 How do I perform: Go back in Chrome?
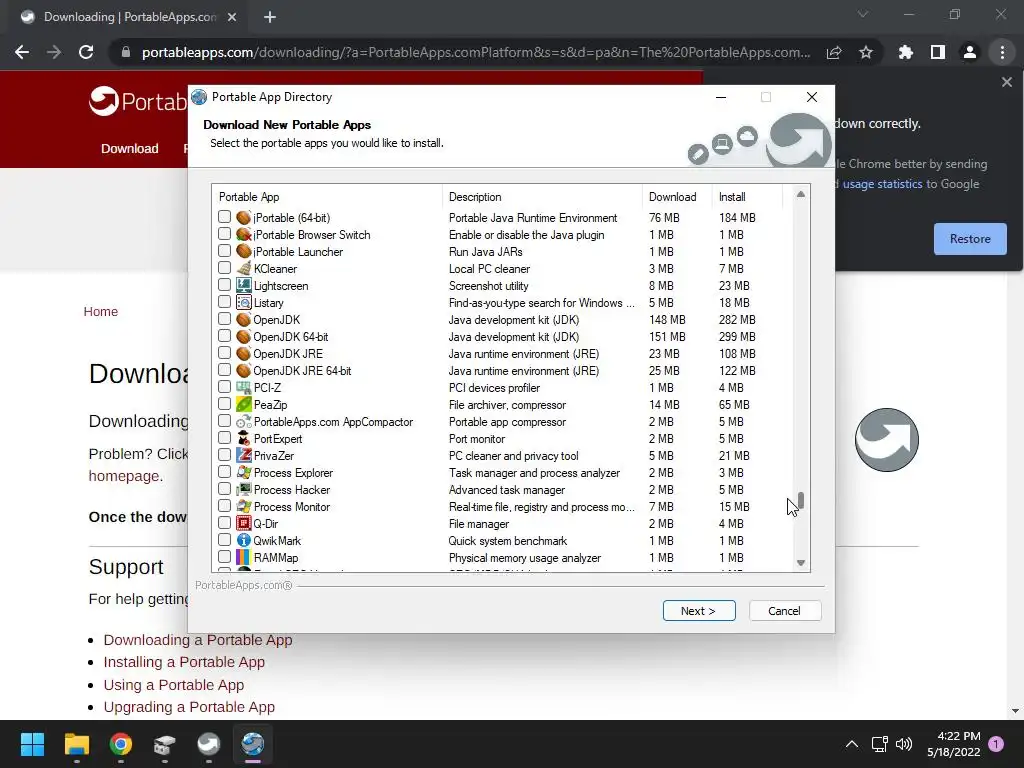22,52
